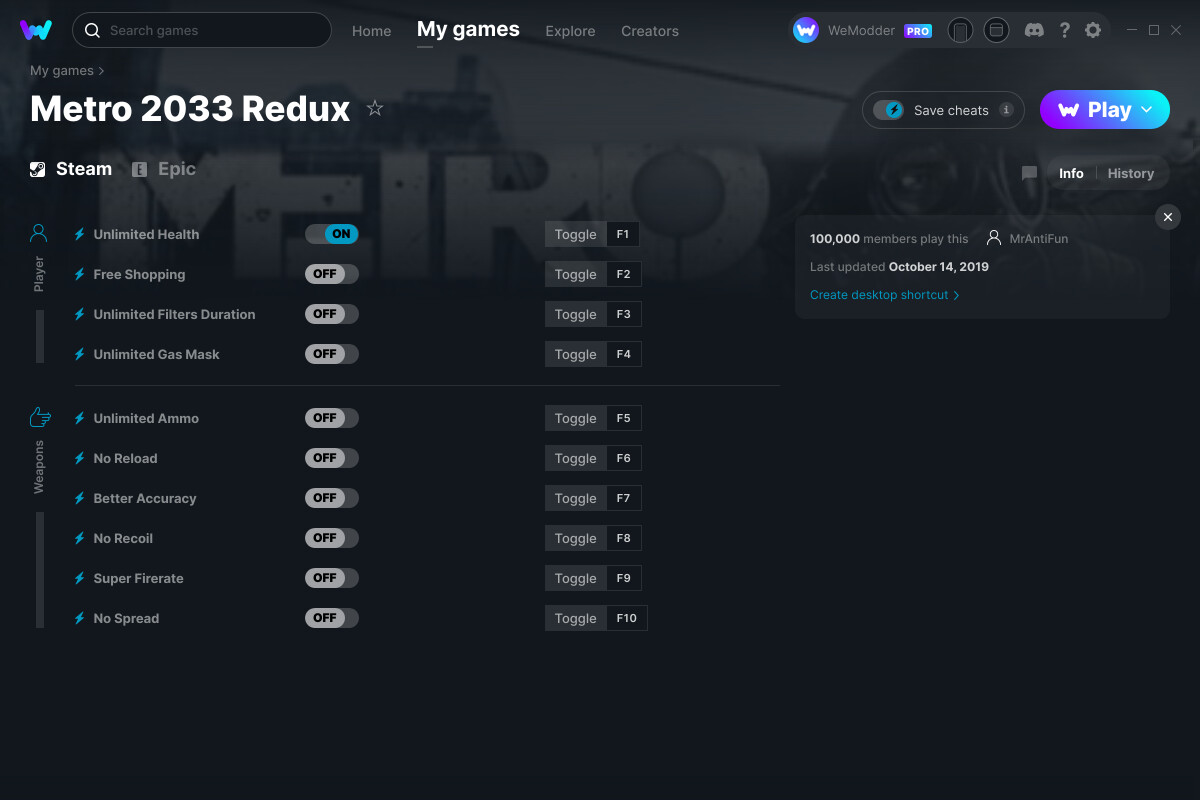
Task: Go to Home tab
Action: [372, 31]
